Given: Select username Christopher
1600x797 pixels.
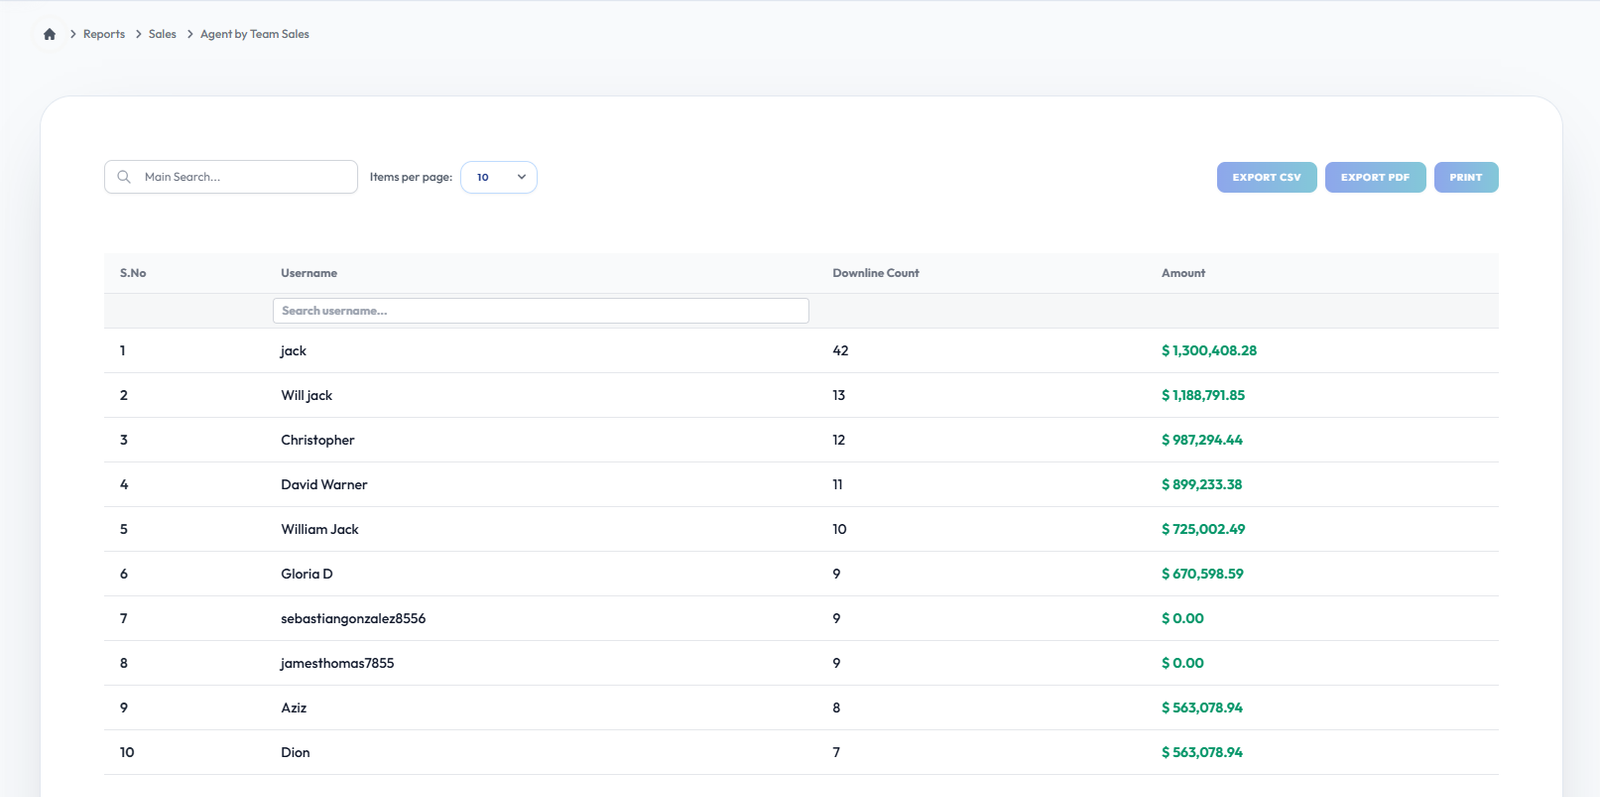Looking at the screenshot, I should click(318, 440).
